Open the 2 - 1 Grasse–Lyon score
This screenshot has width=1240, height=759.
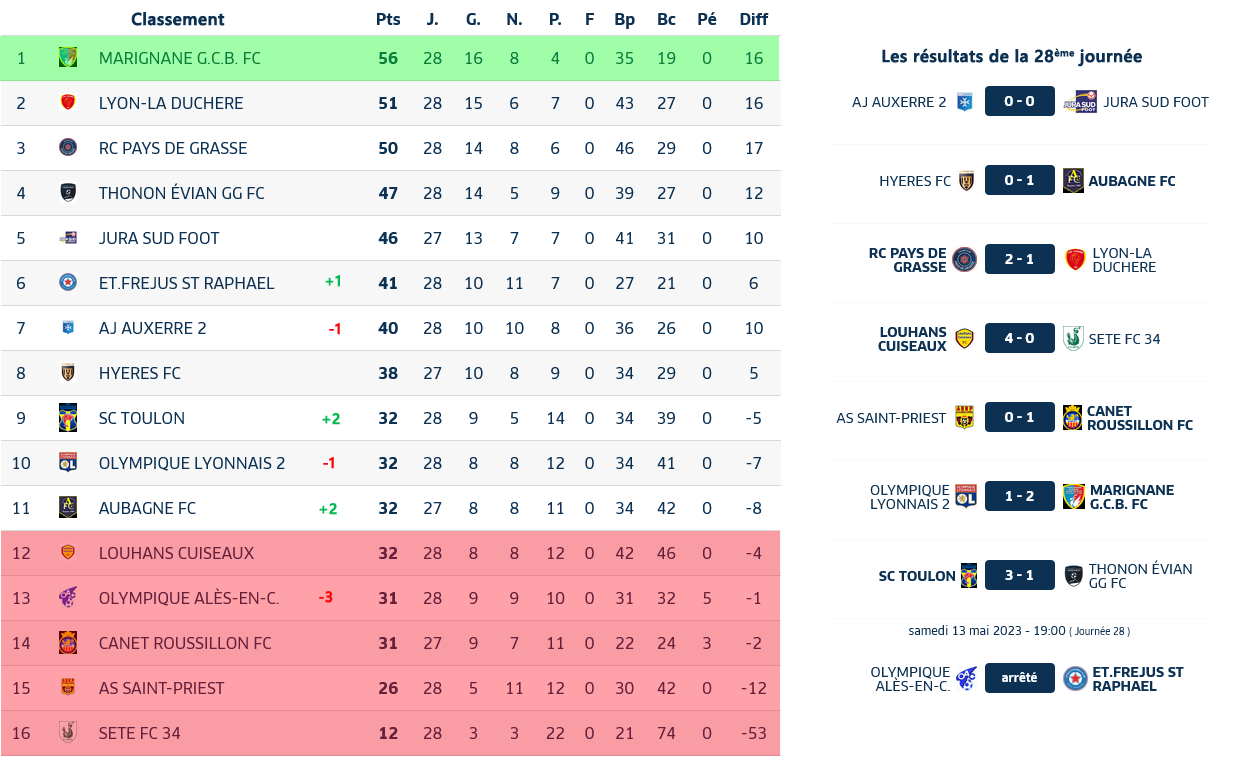tap(1019, 260)
